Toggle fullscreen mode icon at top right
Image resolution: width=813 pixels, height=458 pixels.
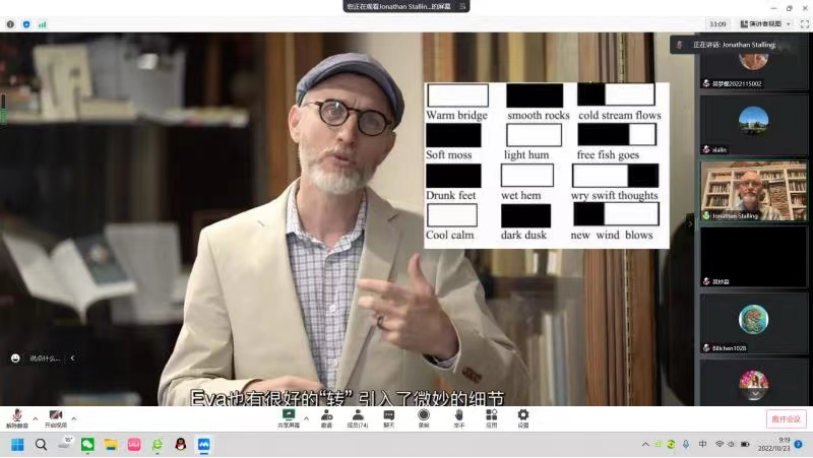pyautogui.click(x=804, y=24)
